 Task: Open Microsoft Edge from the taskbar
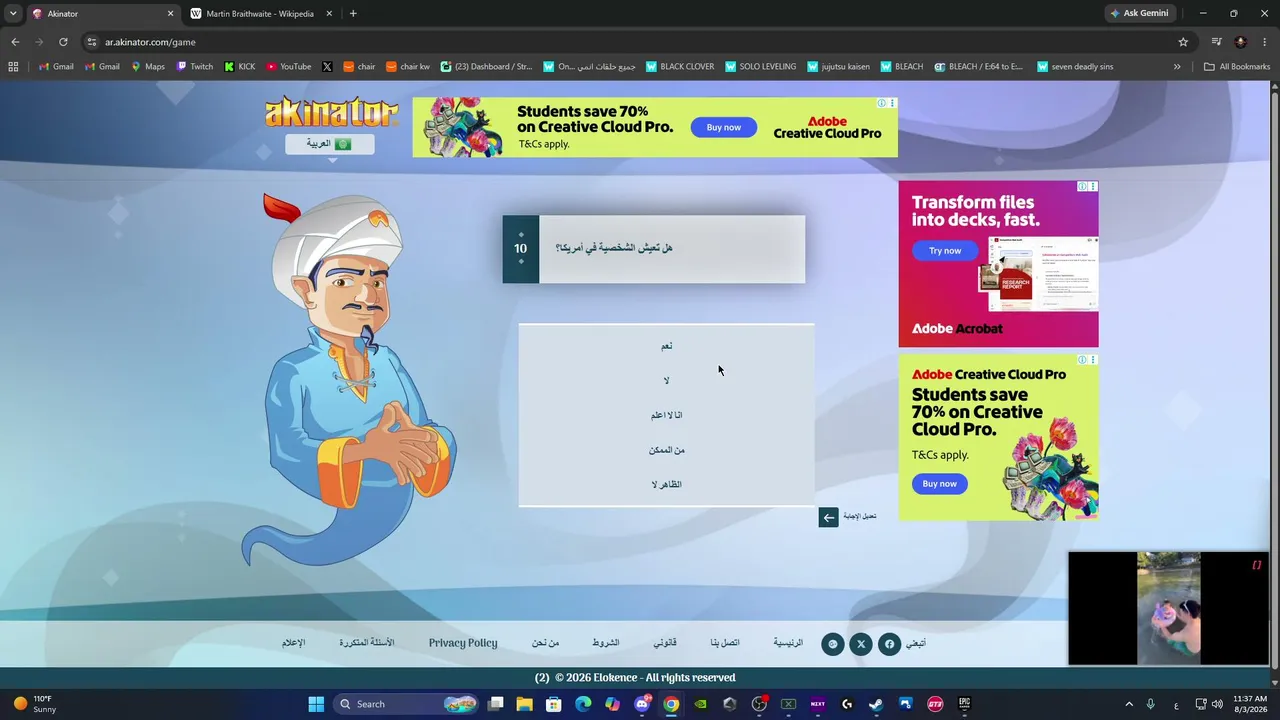(x=583, y=704)
